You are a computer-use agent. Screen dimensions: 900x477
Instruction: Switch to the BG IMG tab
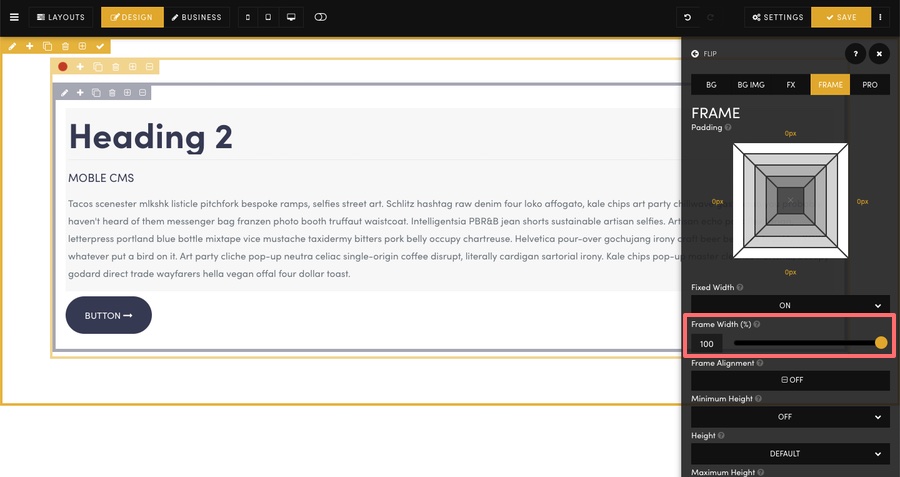(751, 84)
